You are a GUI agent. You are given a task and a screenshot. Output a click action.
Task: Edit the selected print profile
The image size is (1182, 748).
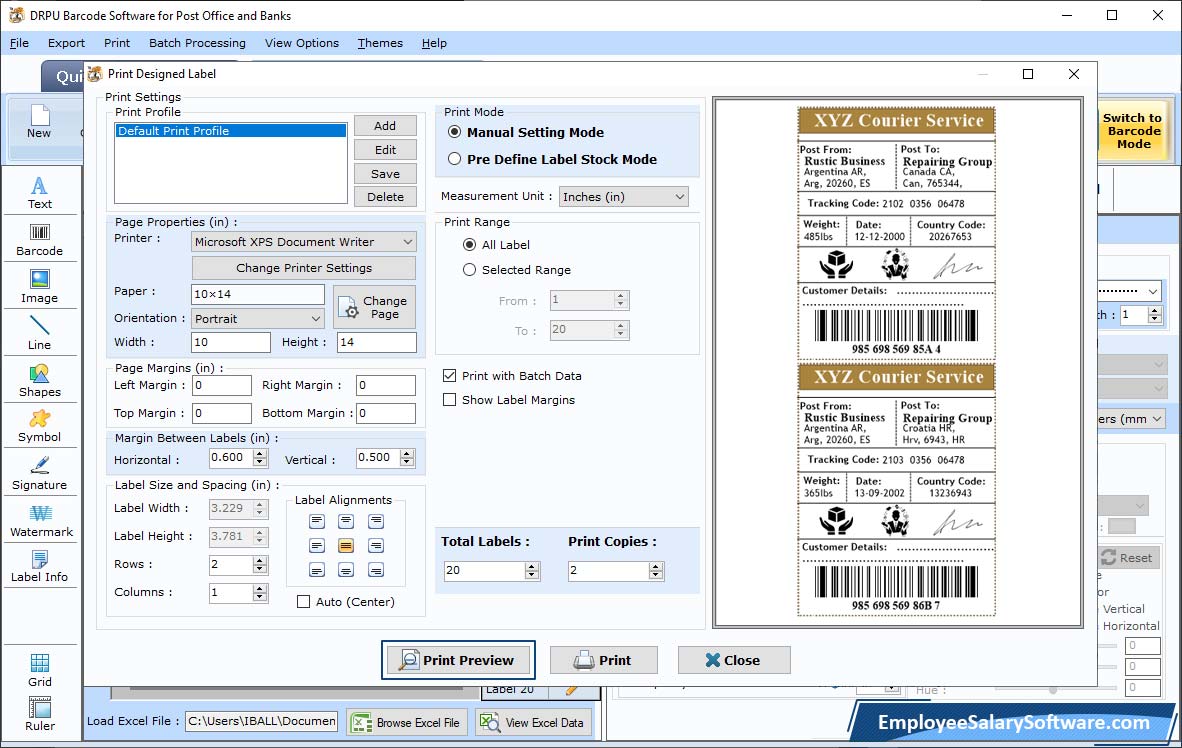pyautogui.click(x=385, y=150)
